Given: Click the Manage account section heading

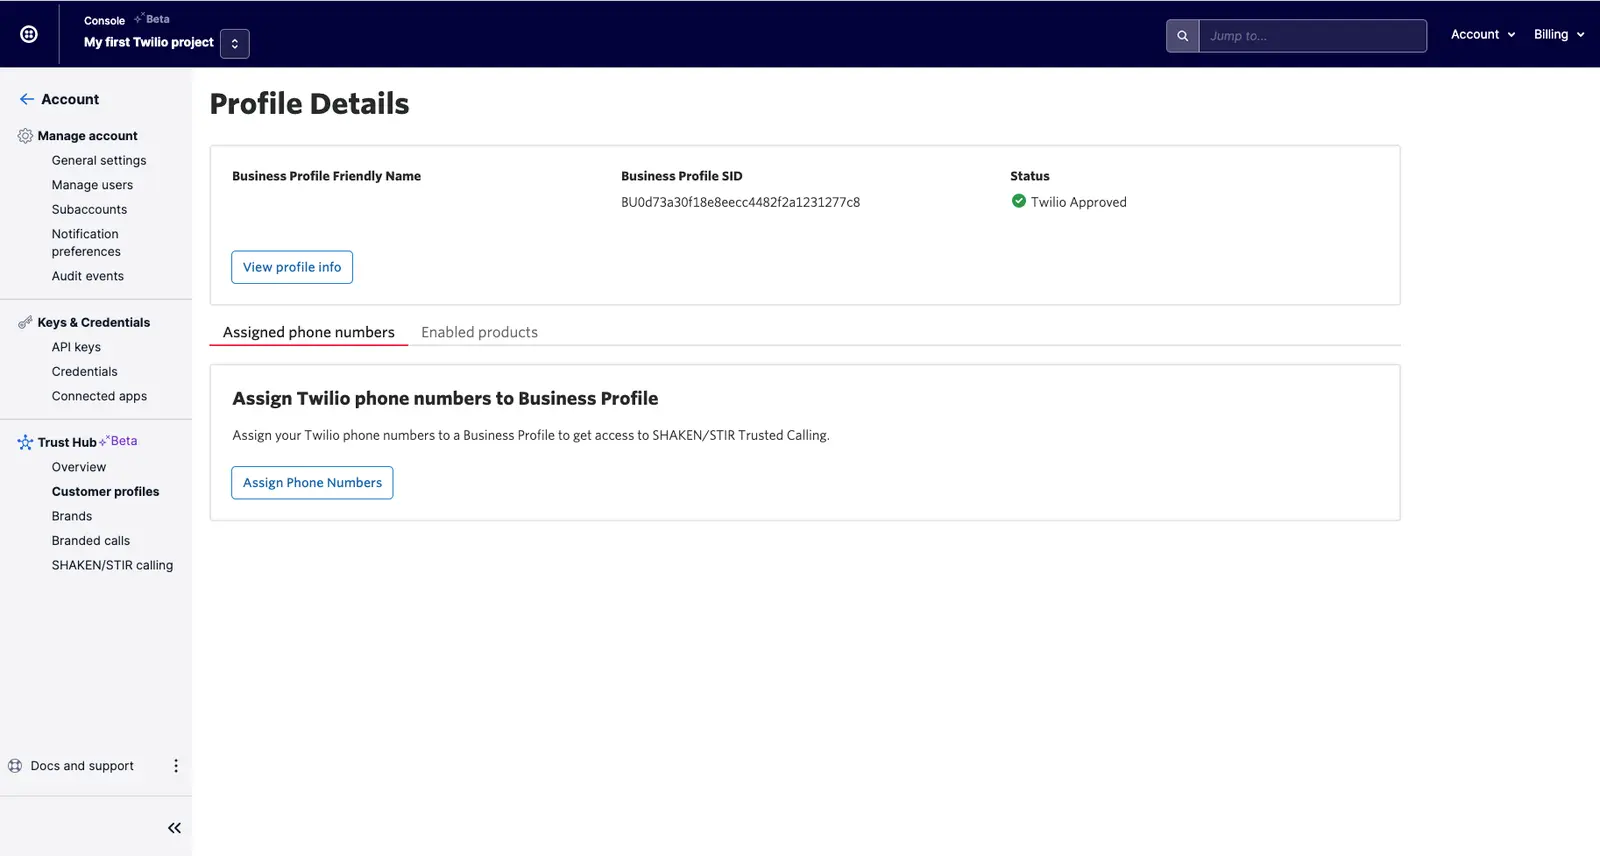Looking at the screenshot, I should pos(88,136).
